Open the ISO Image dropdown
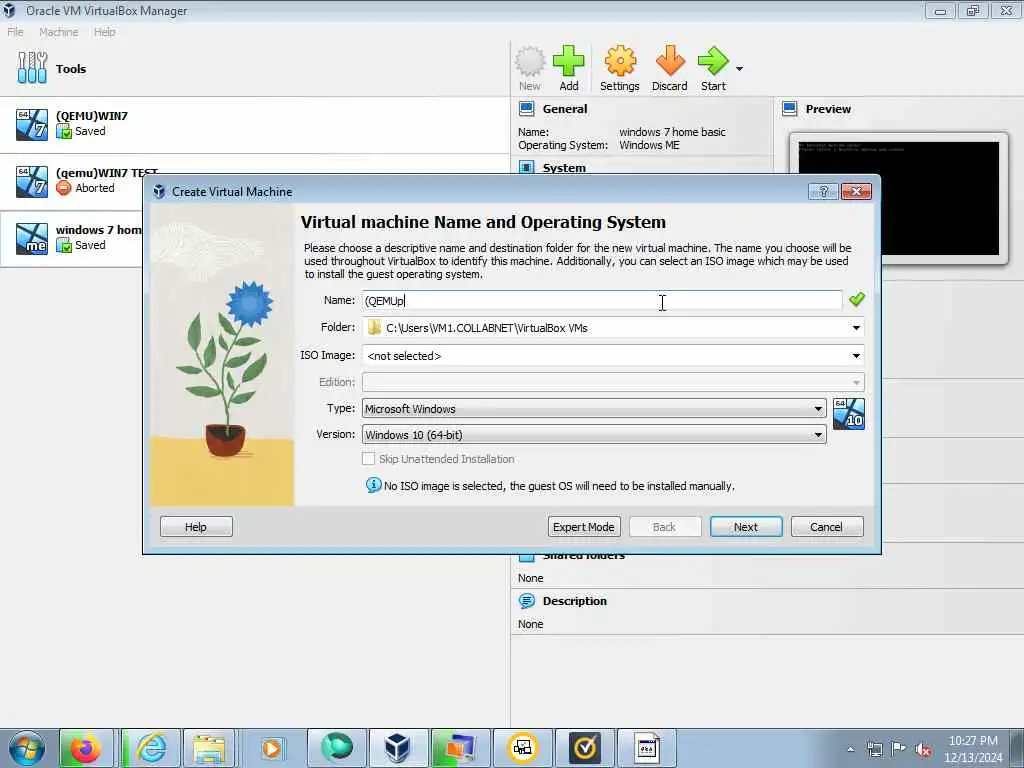 pyautogui.click(x=856, y=356)
